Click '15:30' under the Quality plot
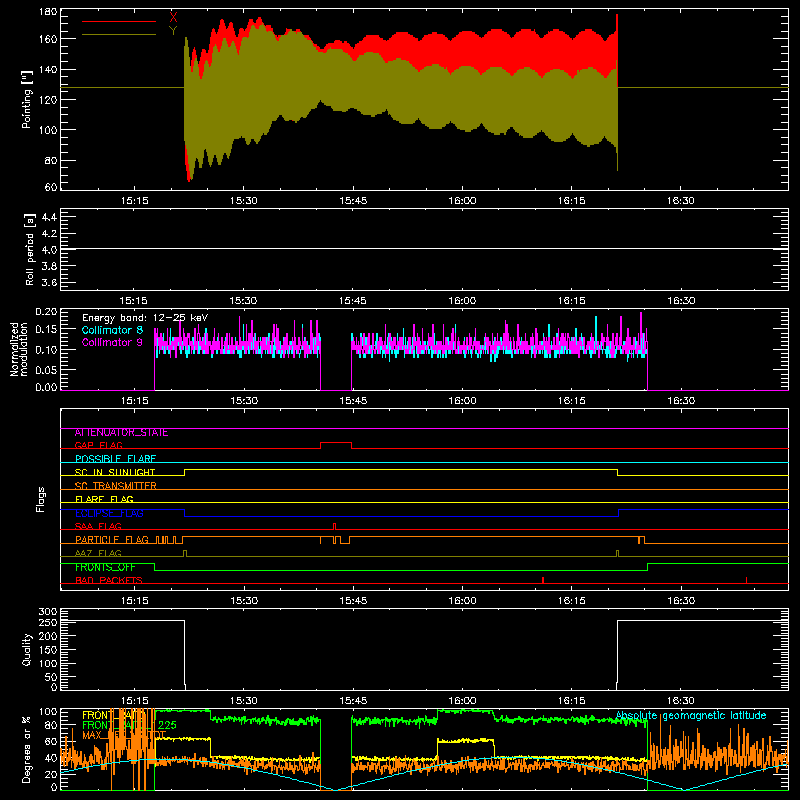This screenshot has height=800, width=800. coord(243,701)
